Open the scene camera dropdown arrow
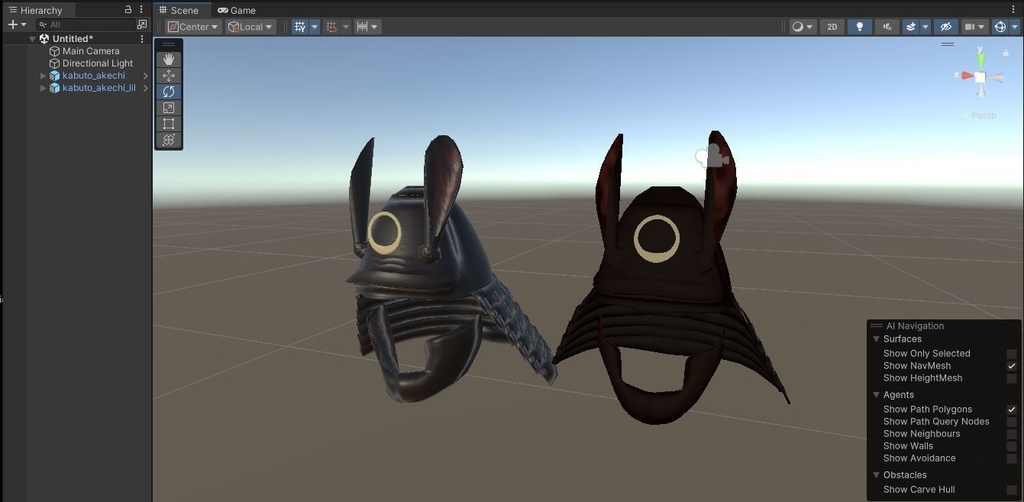1024x502 pixels. (983, 27)
